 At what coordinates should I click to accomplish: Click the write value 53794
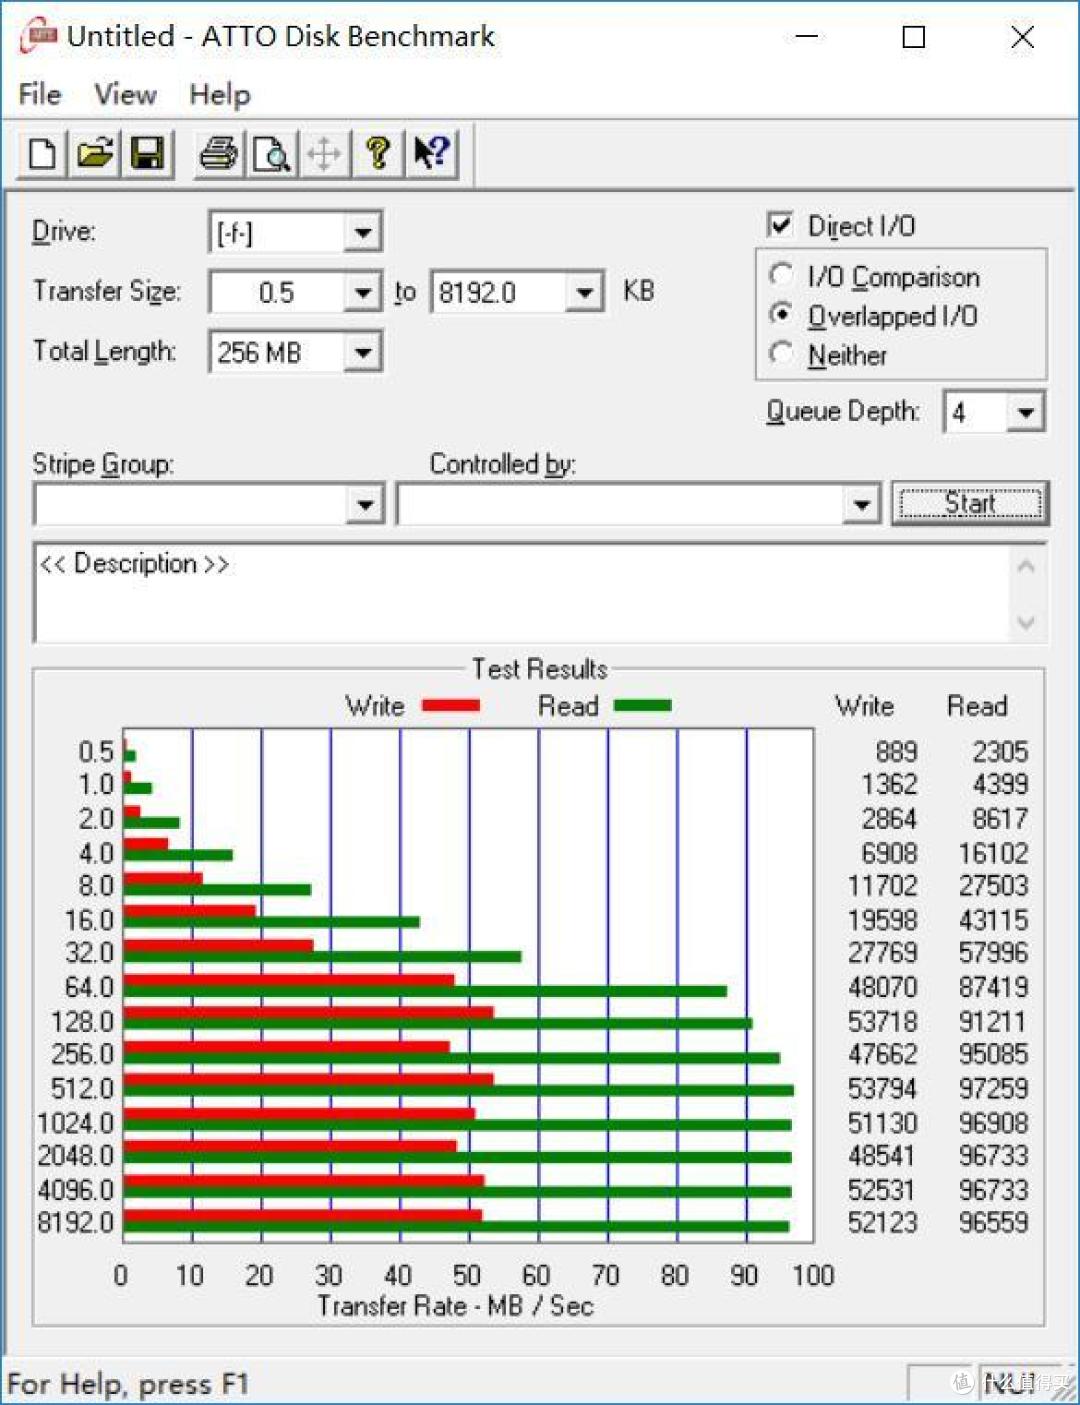pyautogui.click(x=882, y=1088)
